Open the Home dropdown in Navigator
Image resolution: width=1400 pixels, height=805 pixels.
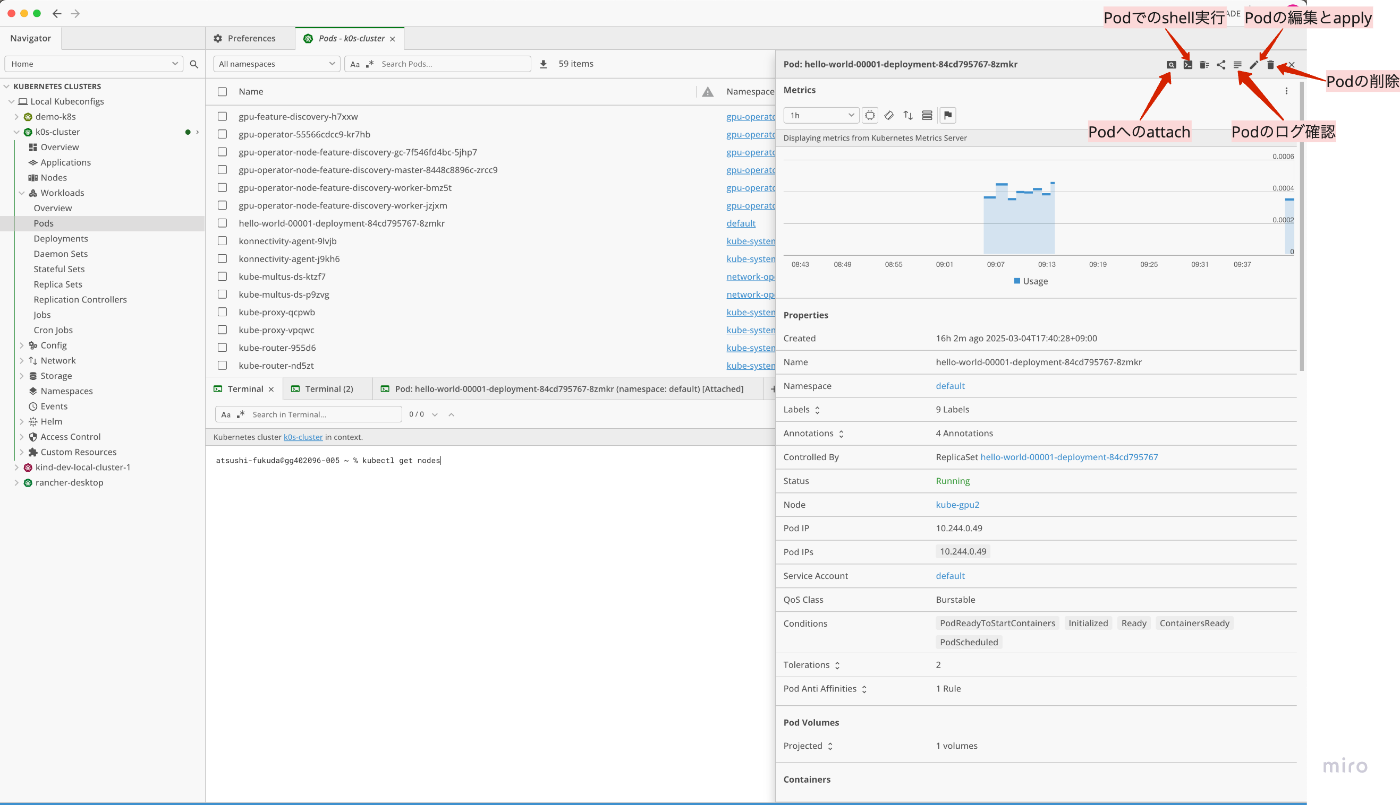tap(94, 64)
